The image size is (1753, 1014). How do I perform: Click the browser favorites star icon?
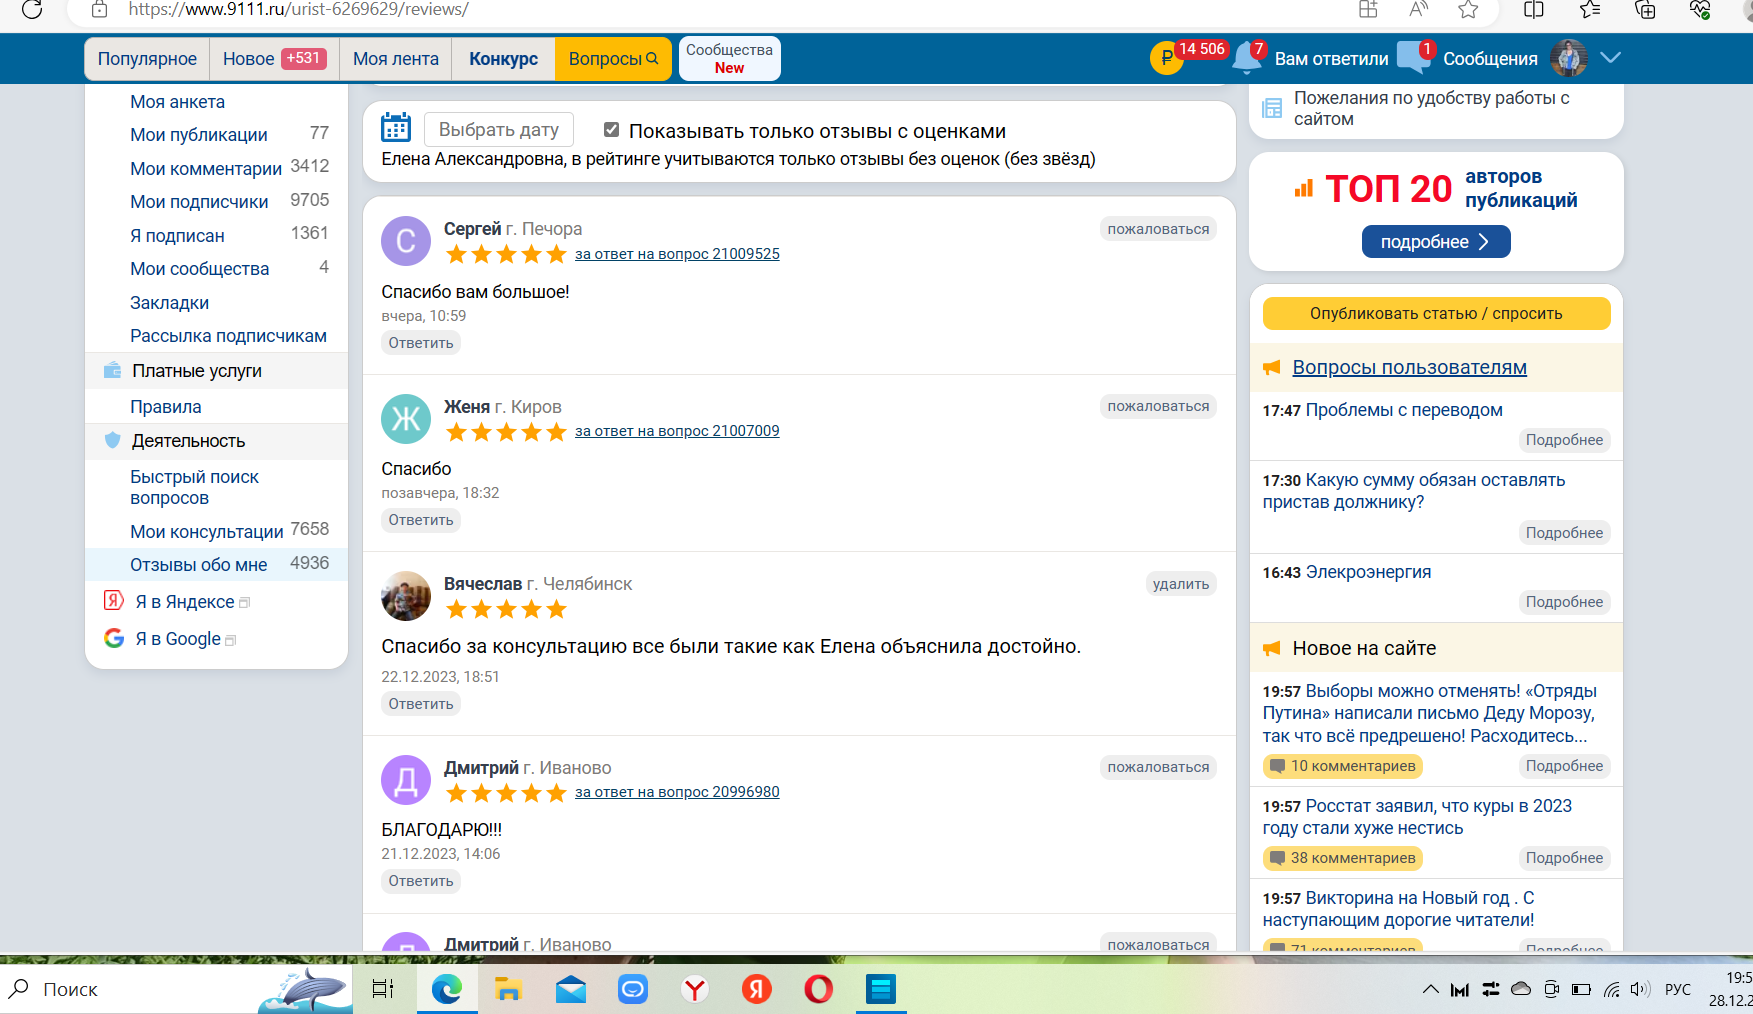pyautogui.click(x=1468, y=10)
